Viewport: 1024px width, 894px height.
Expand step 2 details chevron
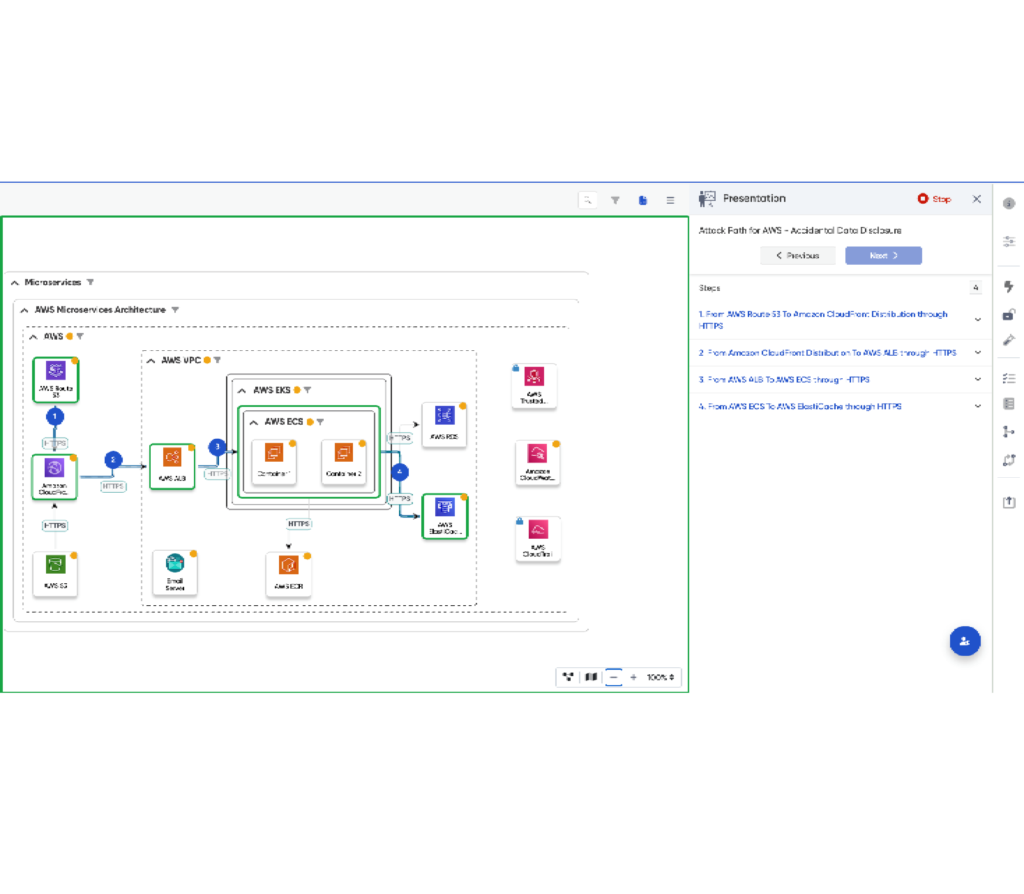(978, 353)
